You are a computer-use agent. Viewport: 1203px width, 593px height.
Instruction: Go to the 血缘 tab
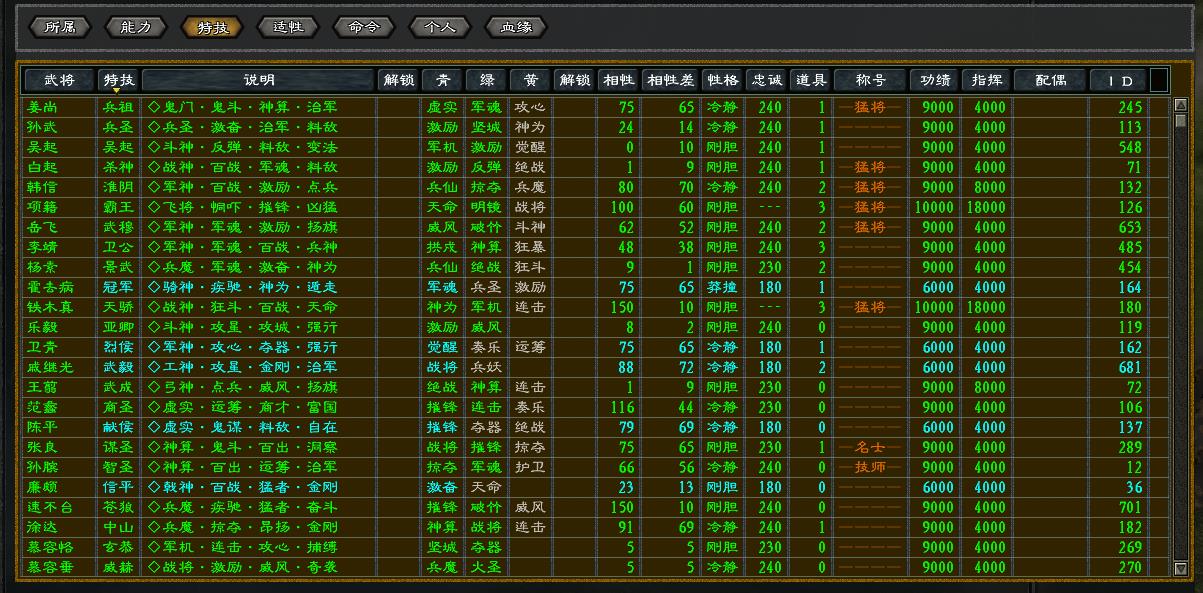(516, 27)
